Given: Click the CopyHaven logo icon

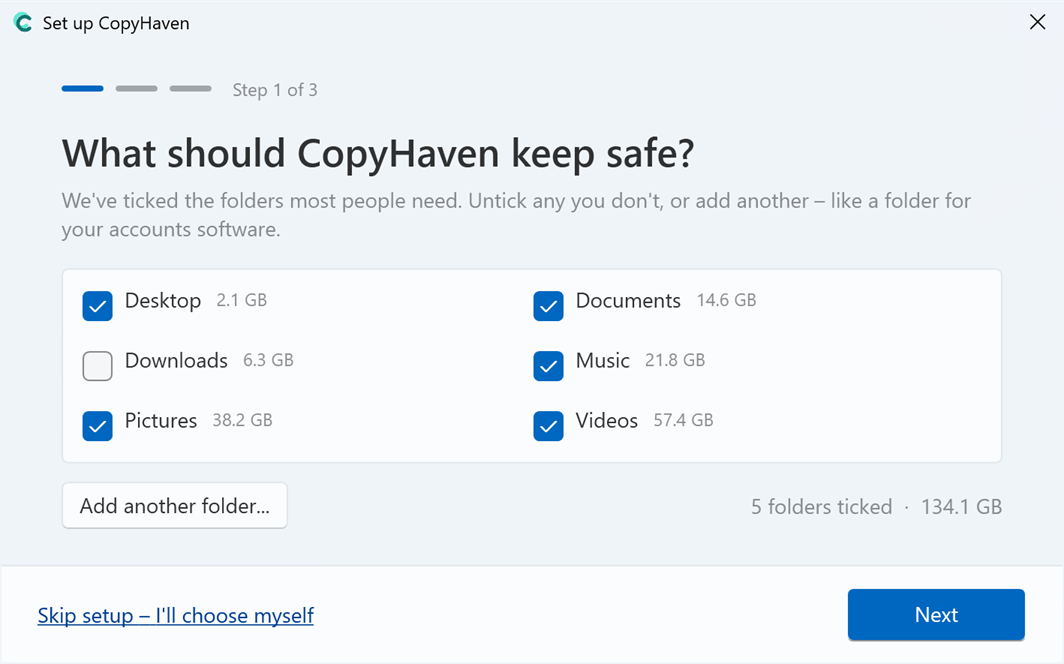Looking at the screenshot, I should pyautogui.click(x=22, y=22).
